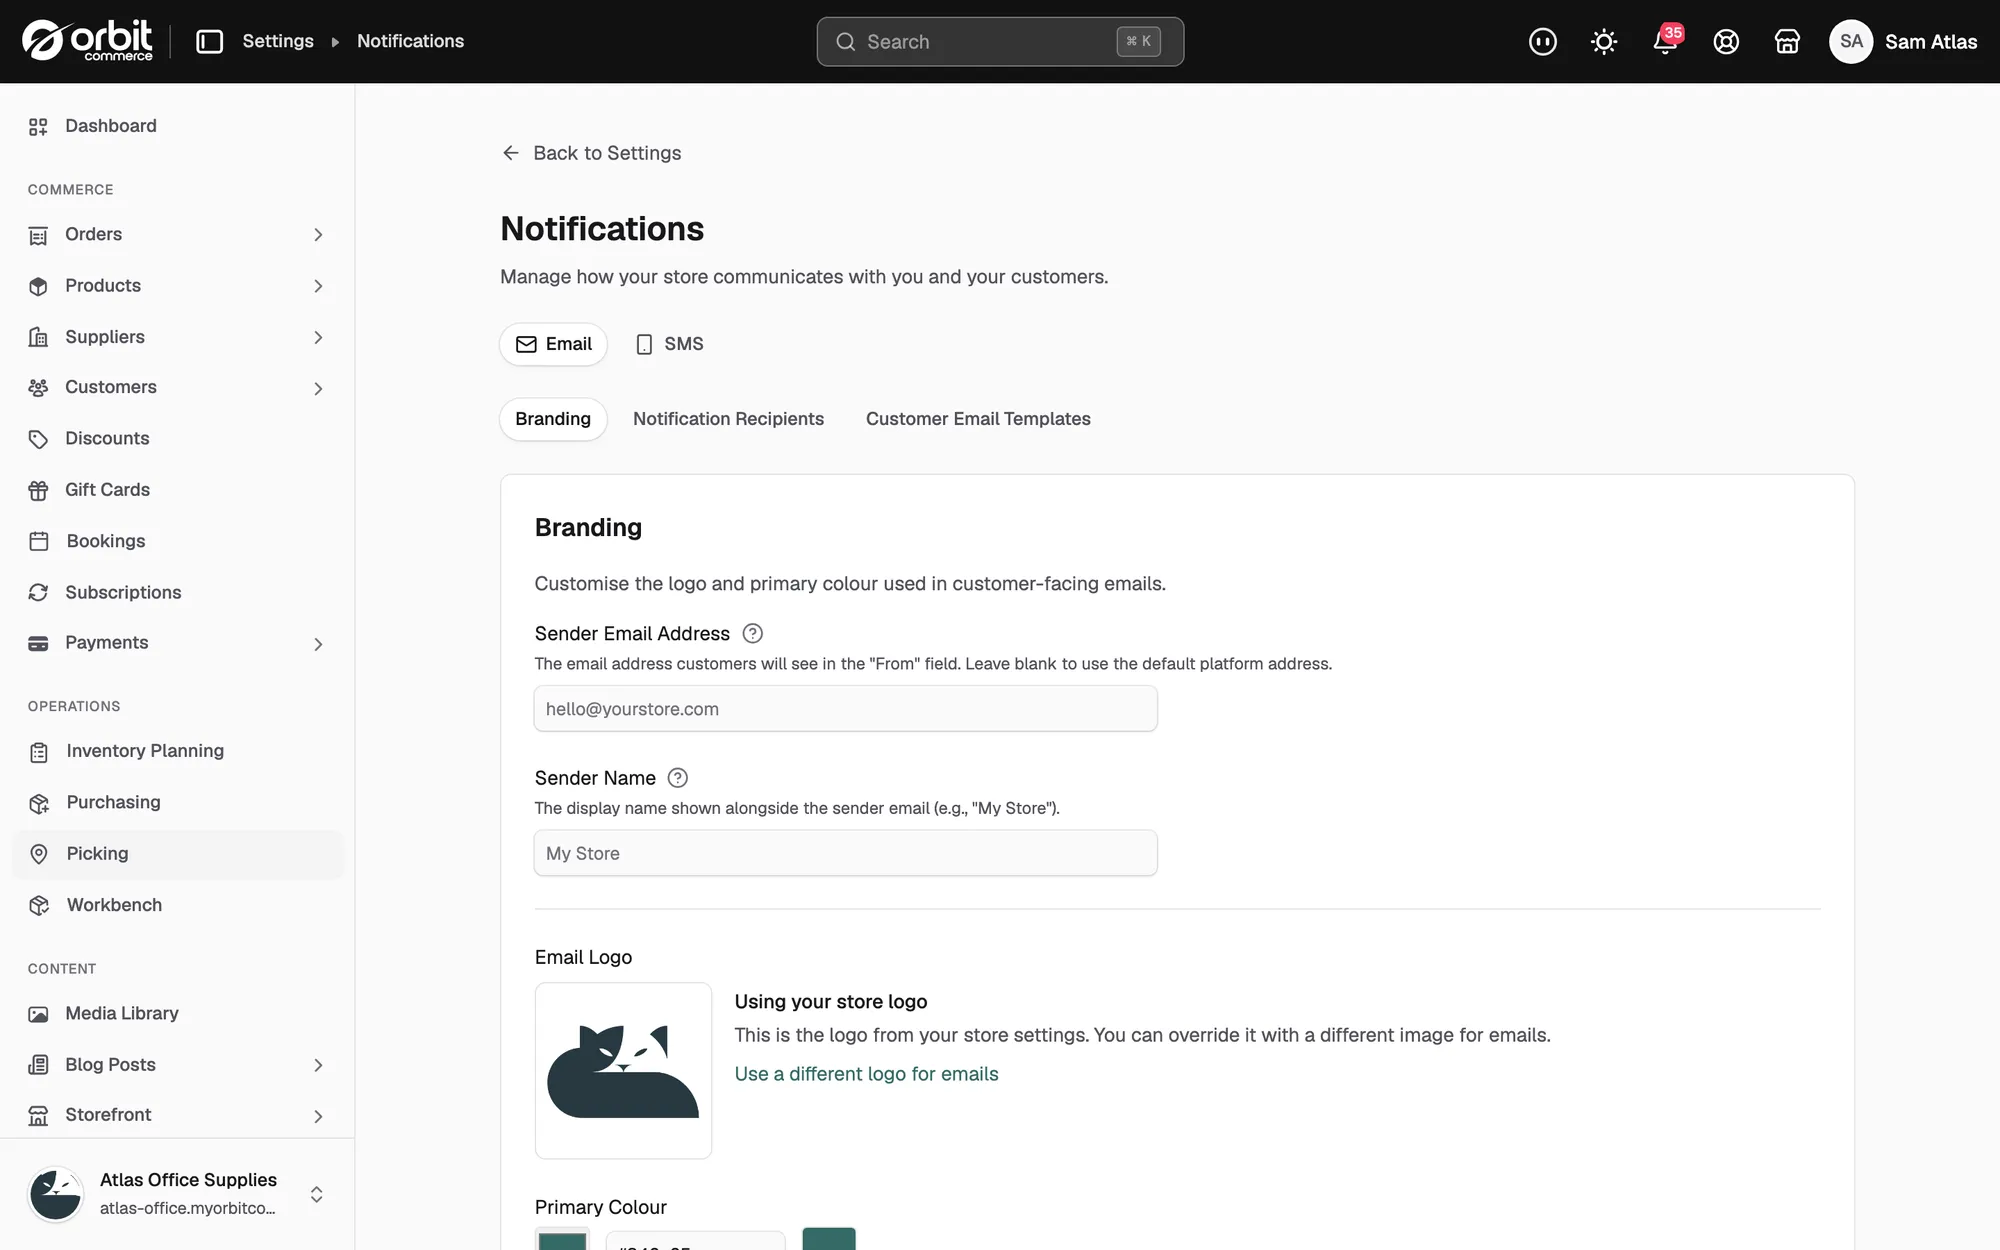This screenshot has width=2000, height=1250.
Task: Click Use a different logo for emails
Action: click(x=866, y=1074)
